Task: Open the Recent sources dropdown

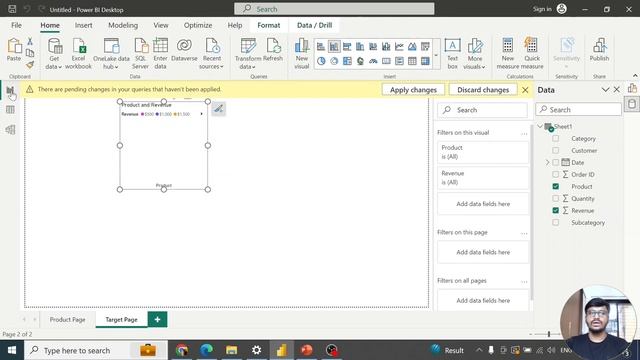Action: pos(212,53)
